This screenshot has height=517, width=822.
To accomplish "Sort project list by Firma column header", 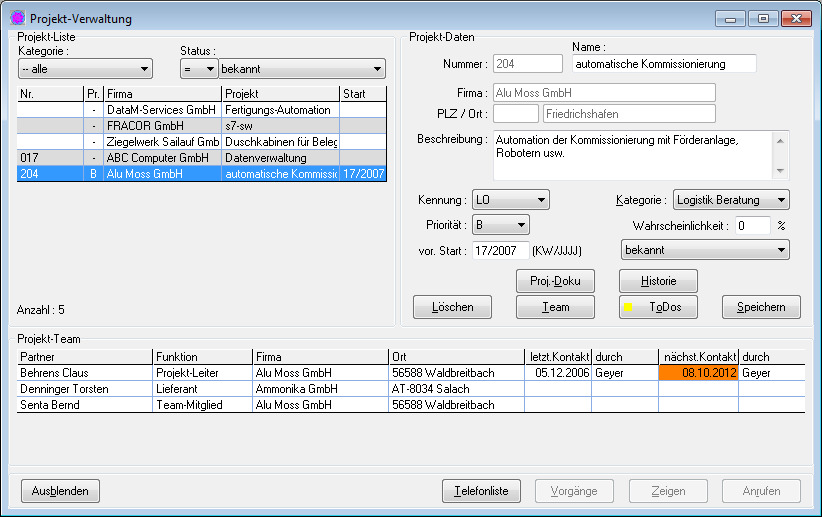I will [162, 94].
